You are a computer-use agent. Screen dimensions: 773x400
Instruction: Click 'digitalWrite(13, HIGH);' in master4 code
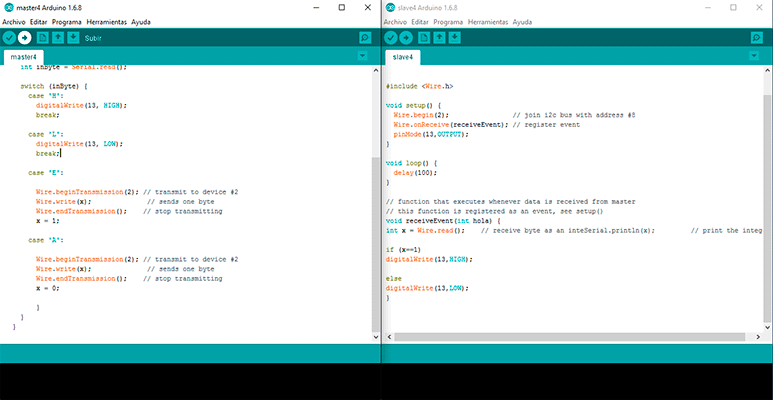pyautogui.click(x=81, y=105)
